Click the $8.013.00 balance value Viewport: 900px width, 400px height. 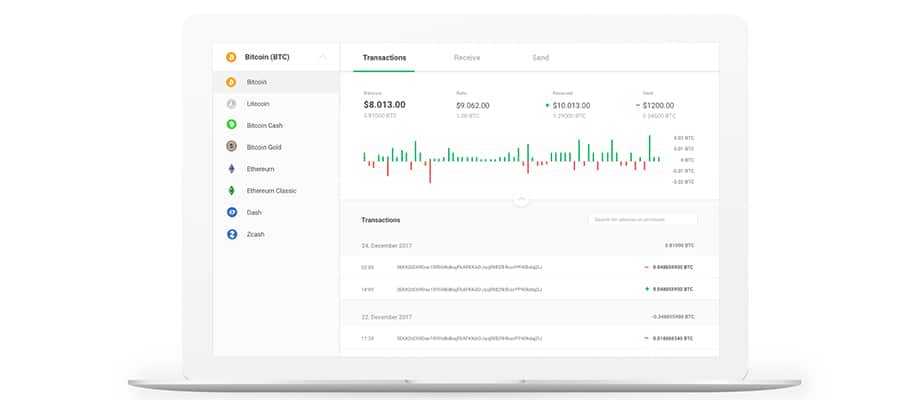click(385, 104)
